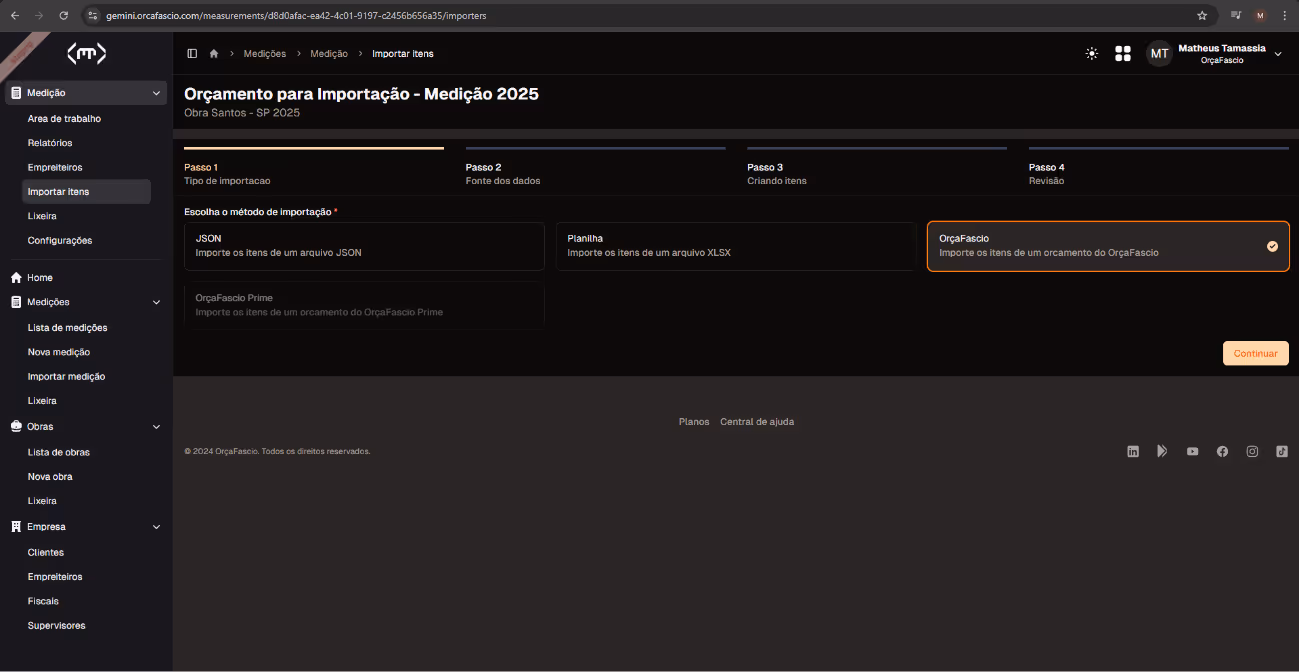Open the Planos footer link
Screen dimensions: 1299x672
point(694,422)
